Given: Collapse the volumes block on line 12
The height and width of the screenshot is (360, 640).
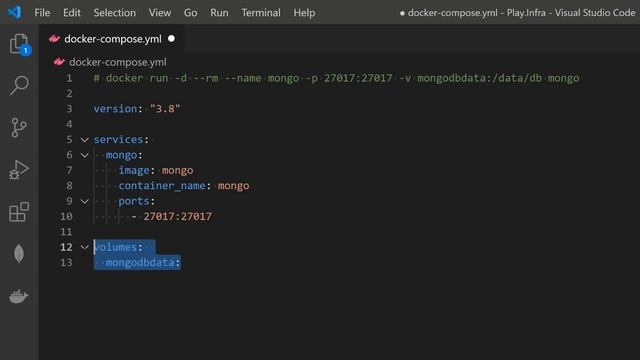Looking at the screenshot, I should click(84, 247).
